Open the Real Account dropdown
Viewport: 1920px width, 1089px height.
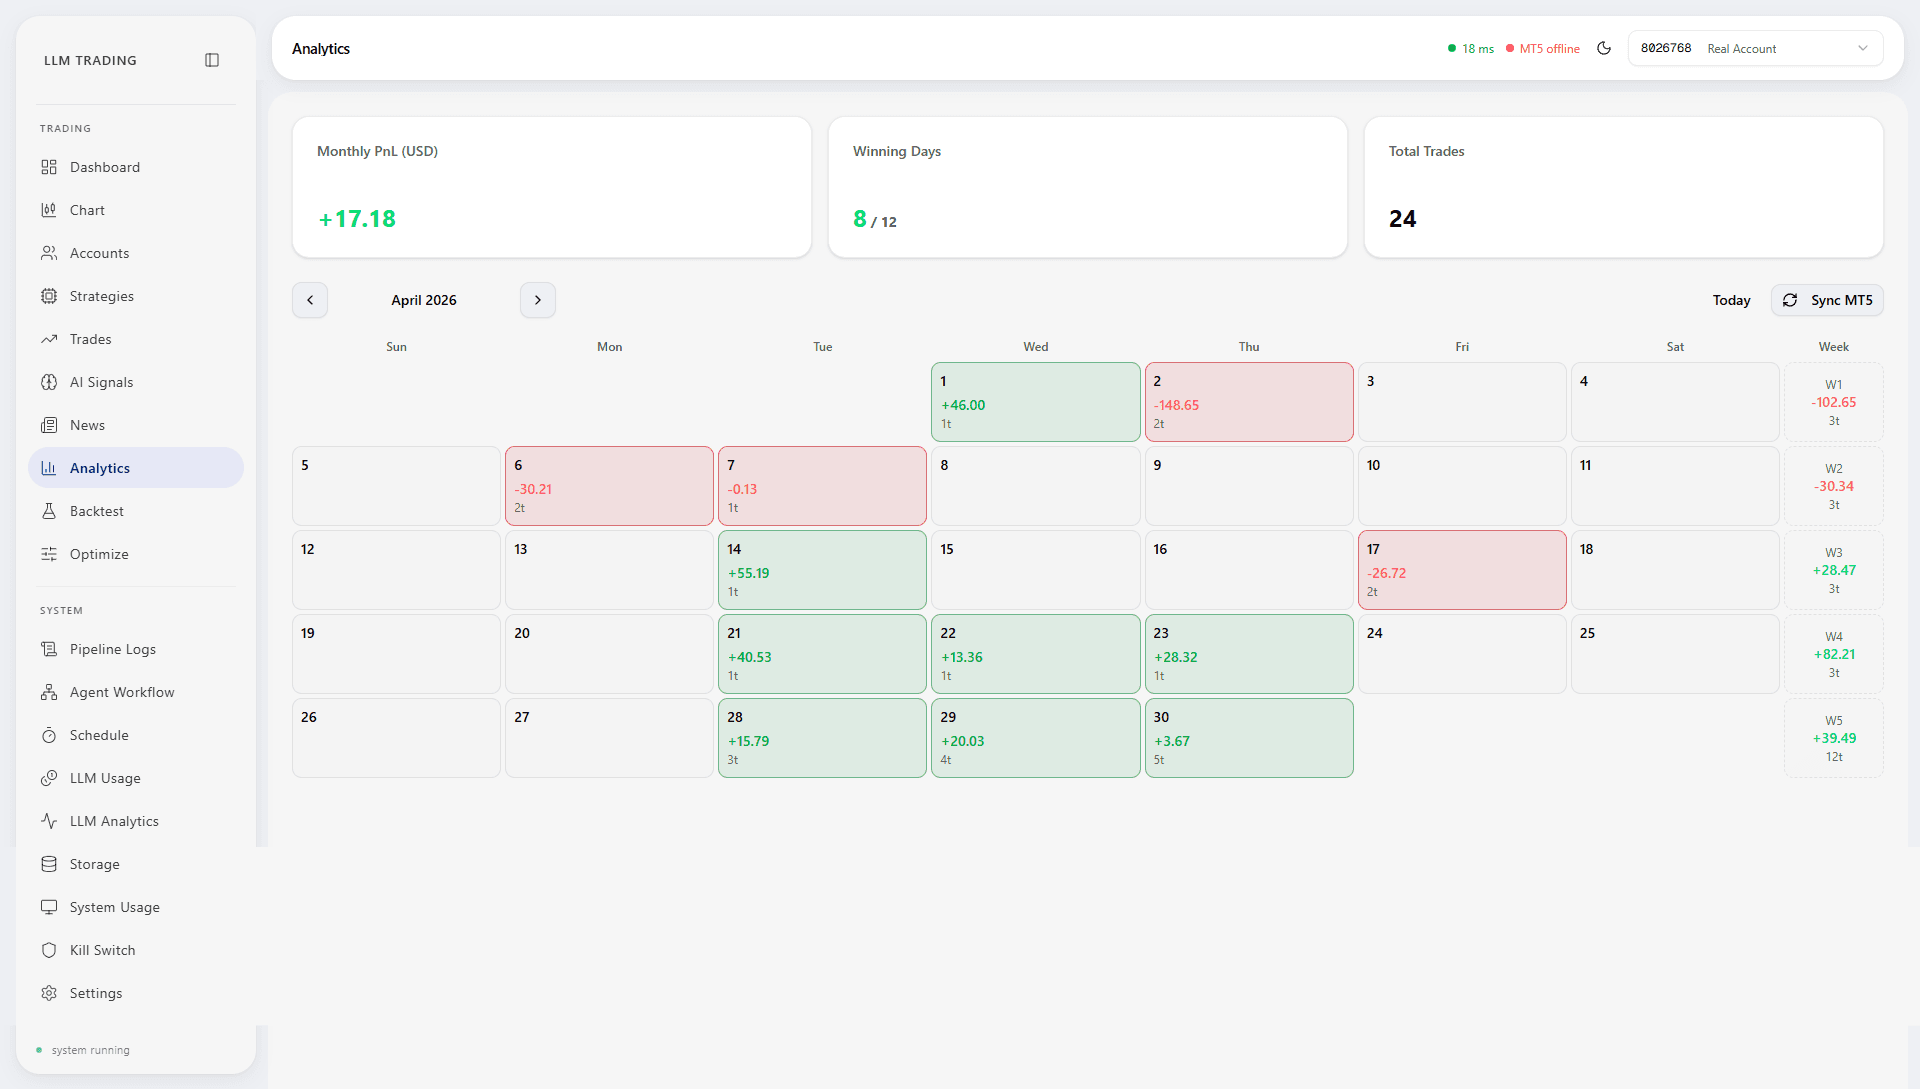pyautogui.click(x=1756, y=48)
